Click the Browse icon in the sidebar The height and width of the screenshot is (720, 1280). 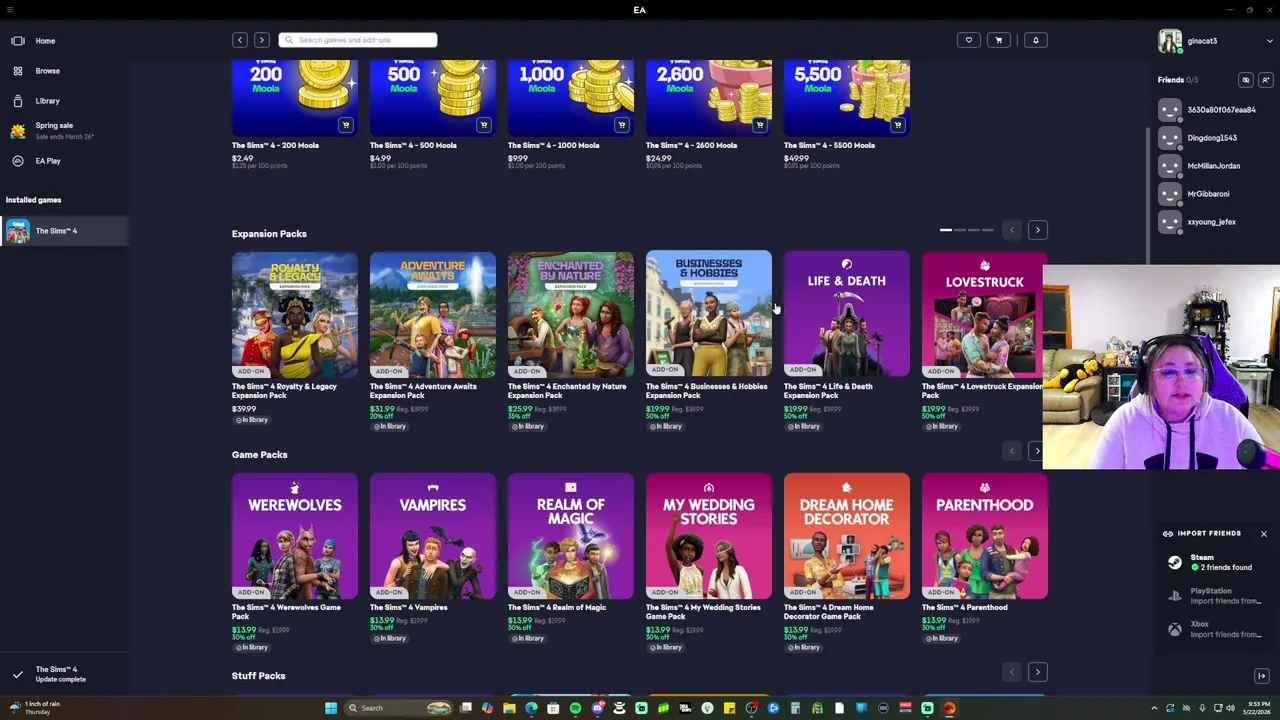click(x=17, y=71)
